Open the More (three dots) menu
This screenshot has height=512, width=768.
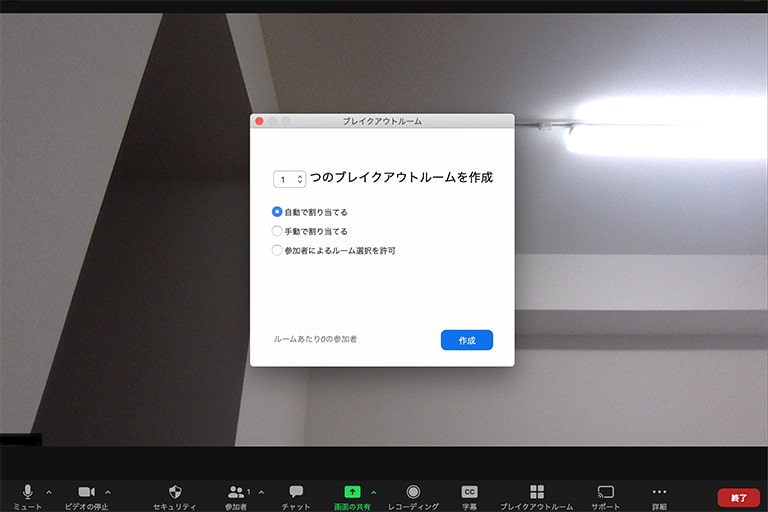click(659, 496)
